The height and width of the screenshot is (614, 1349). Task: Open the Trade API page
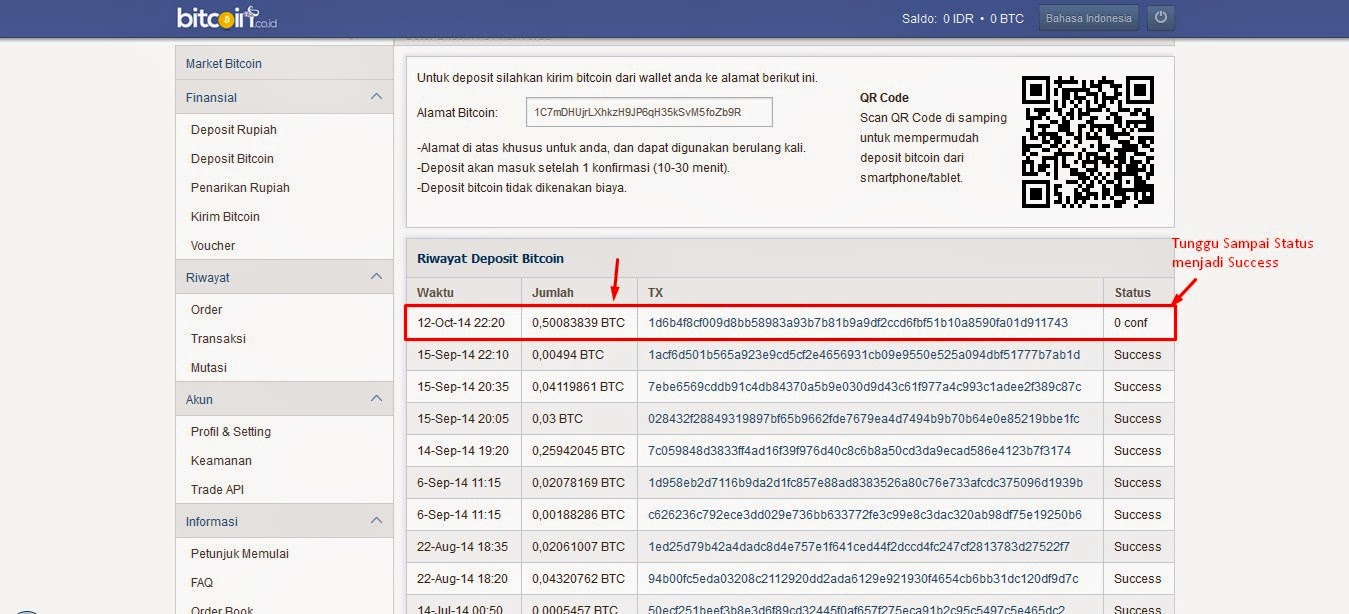coord(217,490)
